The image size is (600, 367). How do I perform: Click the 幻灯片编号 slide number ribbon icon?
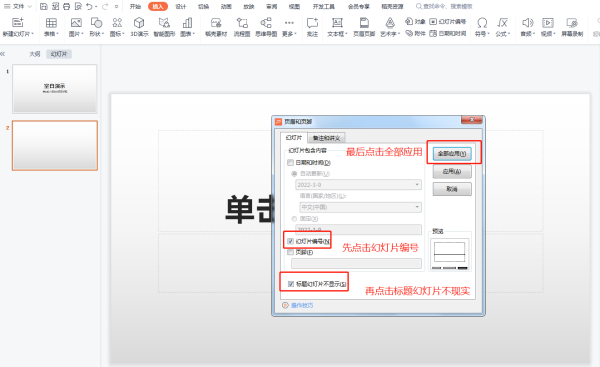[433, 21]
